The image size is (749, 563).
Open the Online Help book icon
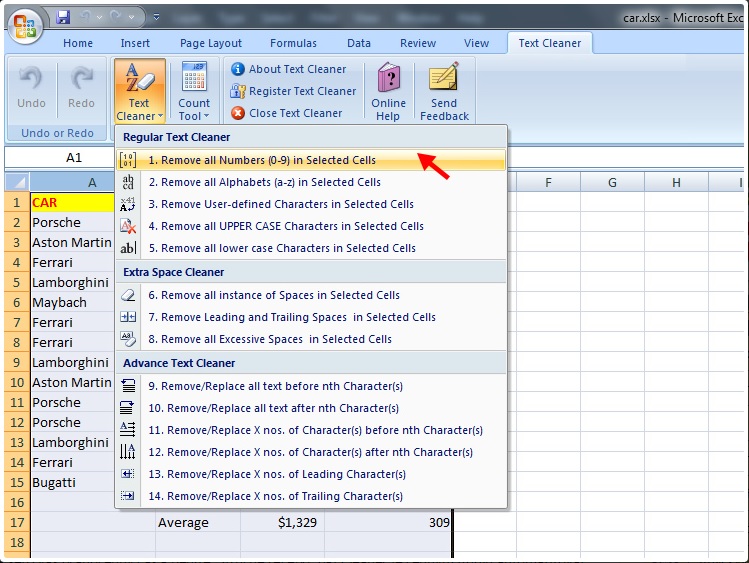(388, 78)
